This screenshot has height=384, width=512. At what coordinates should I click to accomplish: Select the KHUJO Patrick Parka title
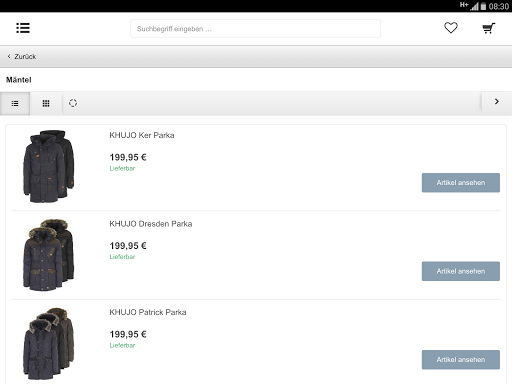coord(148,312)
